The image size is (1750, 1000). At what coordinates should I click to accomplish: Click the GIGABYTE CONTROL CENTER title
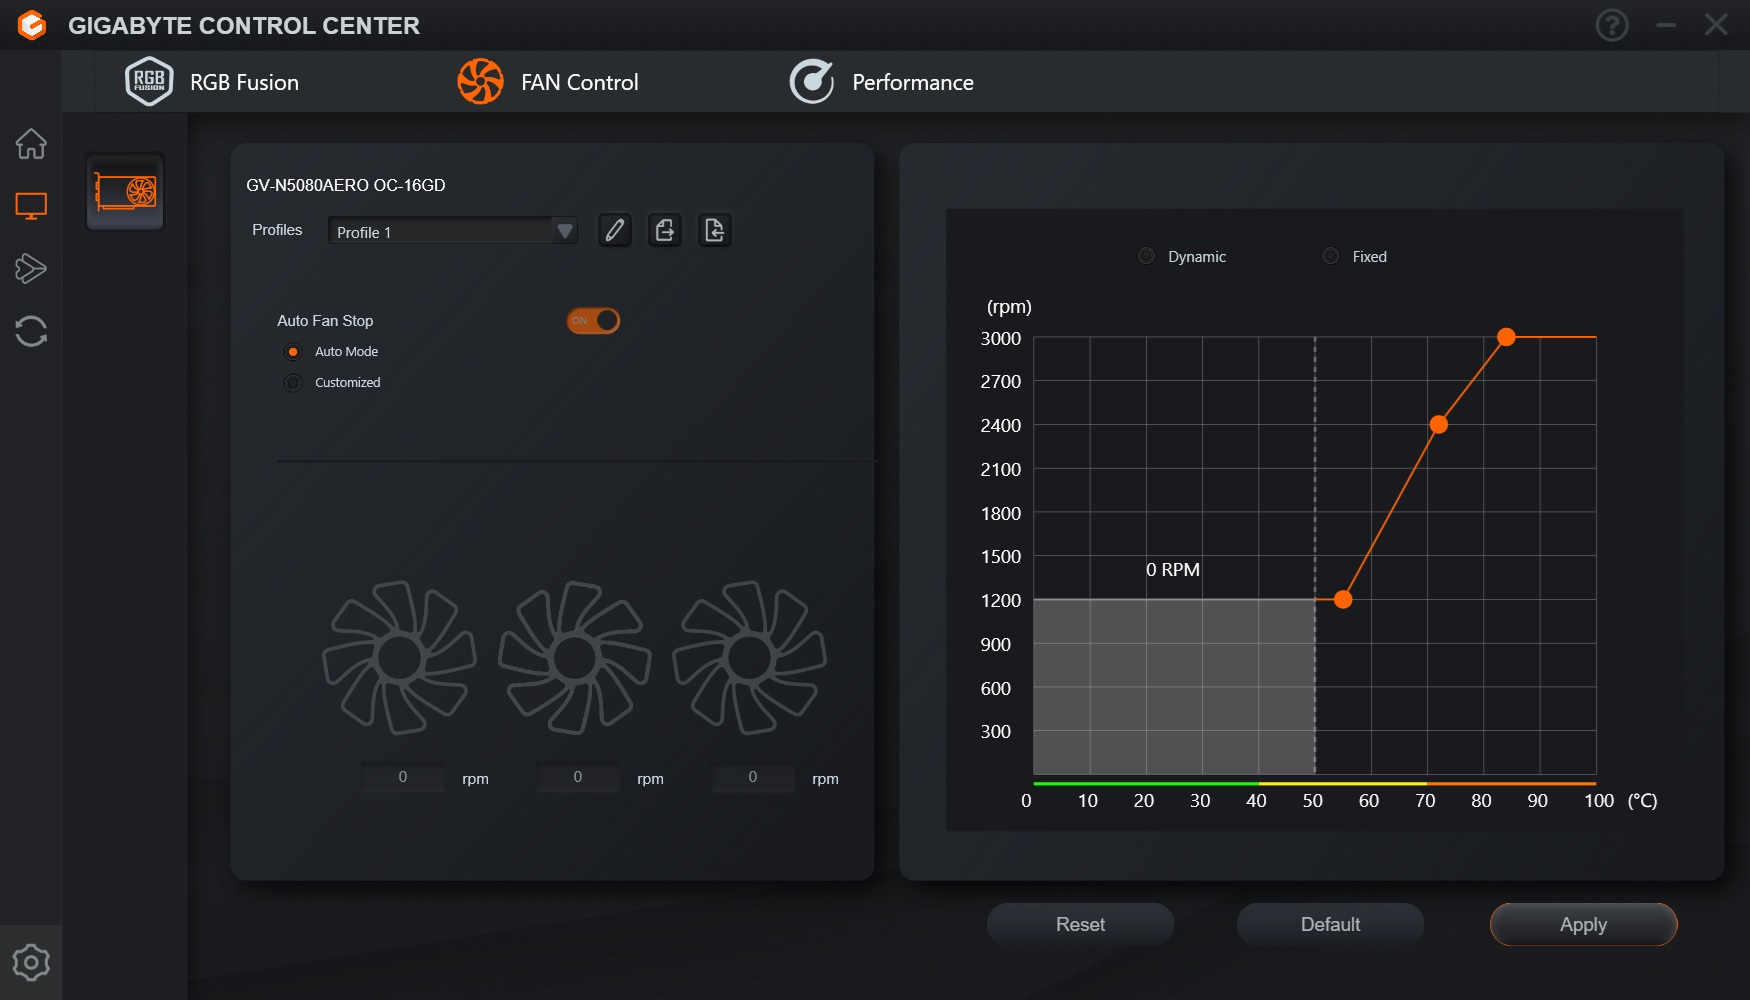click(244, 25)
